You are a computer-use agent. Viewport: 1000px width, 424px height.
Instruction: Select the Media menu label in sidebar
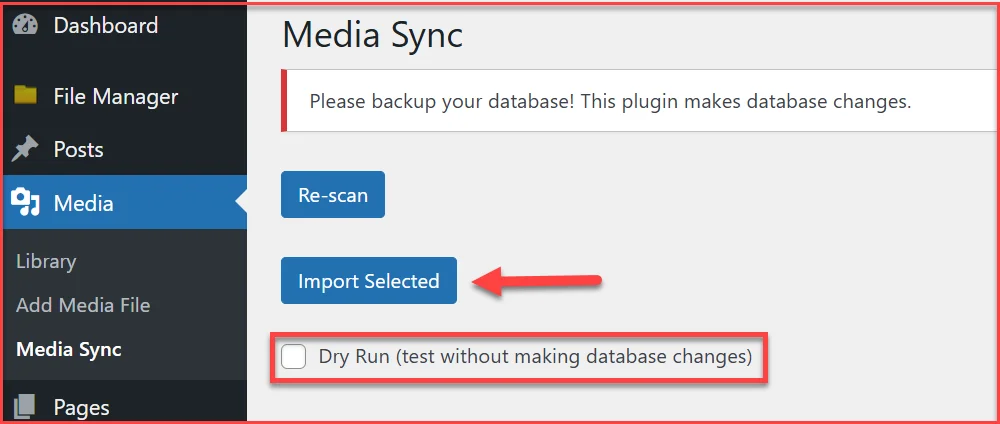click(x=83, y=203)
